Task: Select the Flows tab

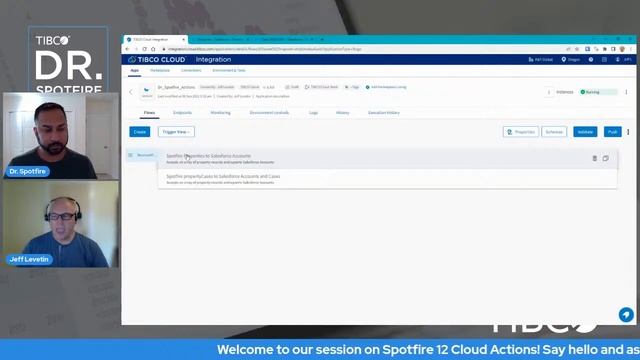Action: tap(149, 113)
